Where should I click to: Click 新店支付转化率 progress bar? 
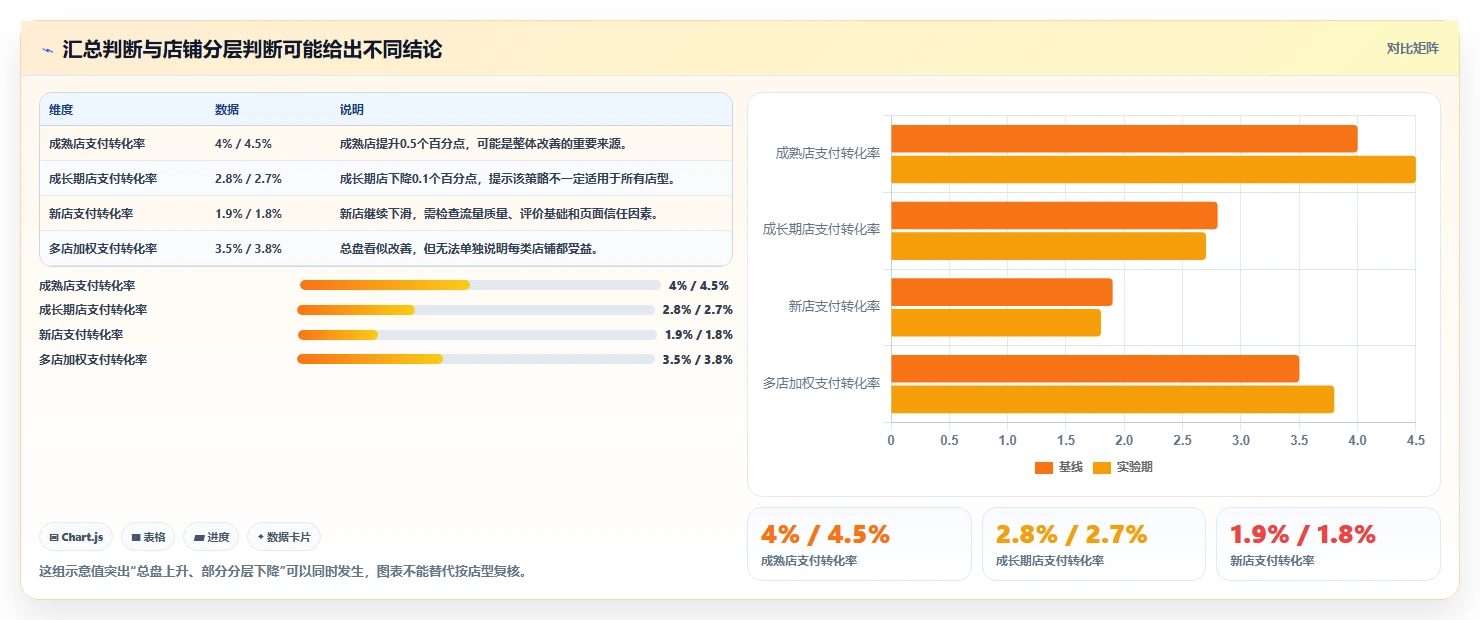pyautogui.click(x=477, y=334)
